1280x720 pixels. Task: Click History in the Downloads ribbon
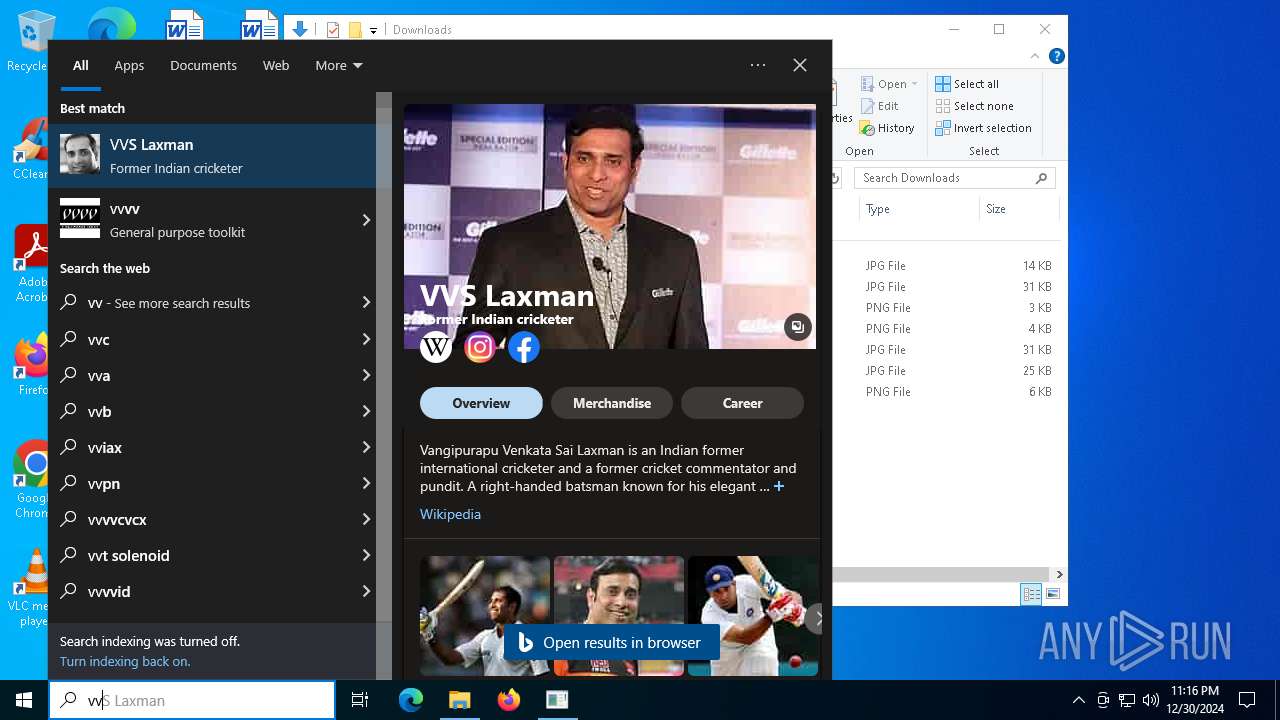pos(887,128)
